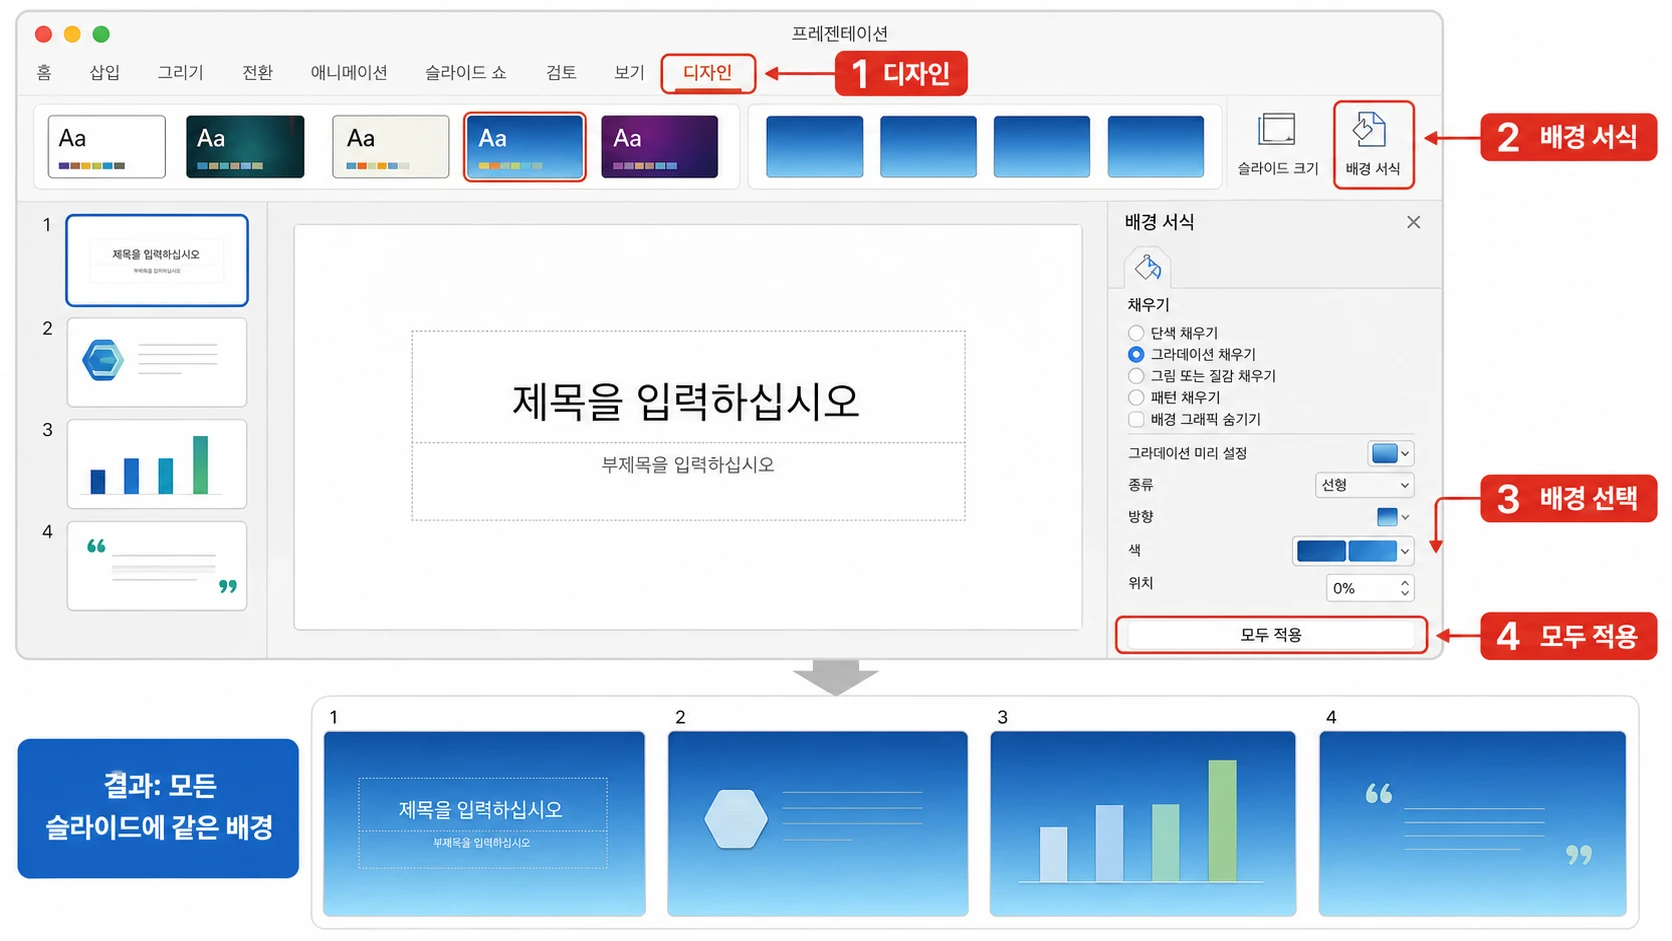Click the 위치 stepper arrows
The image size is (1672, 941).
pos(1405,588)
